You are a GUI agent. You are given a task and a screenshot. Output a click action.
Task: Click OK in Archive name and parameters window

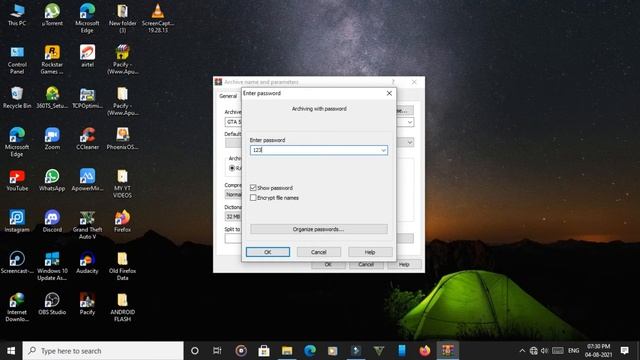point(328,265)
